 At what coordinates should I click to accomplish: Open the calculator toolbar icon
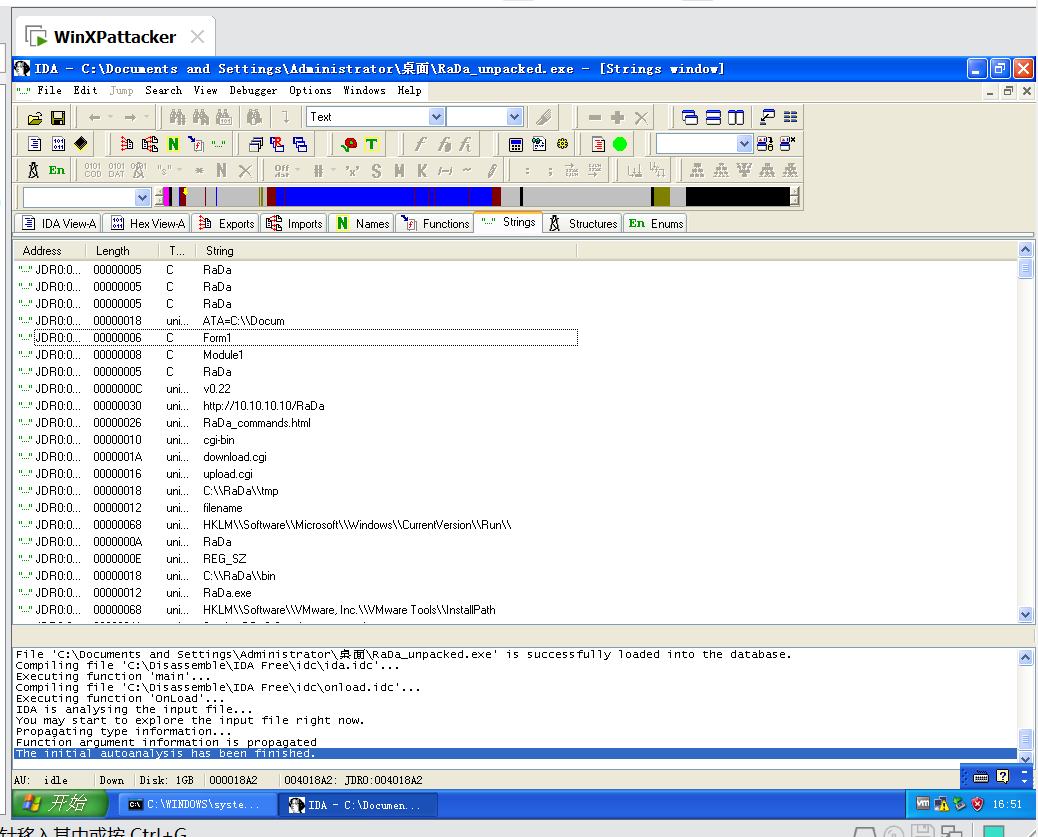(516, 144)
